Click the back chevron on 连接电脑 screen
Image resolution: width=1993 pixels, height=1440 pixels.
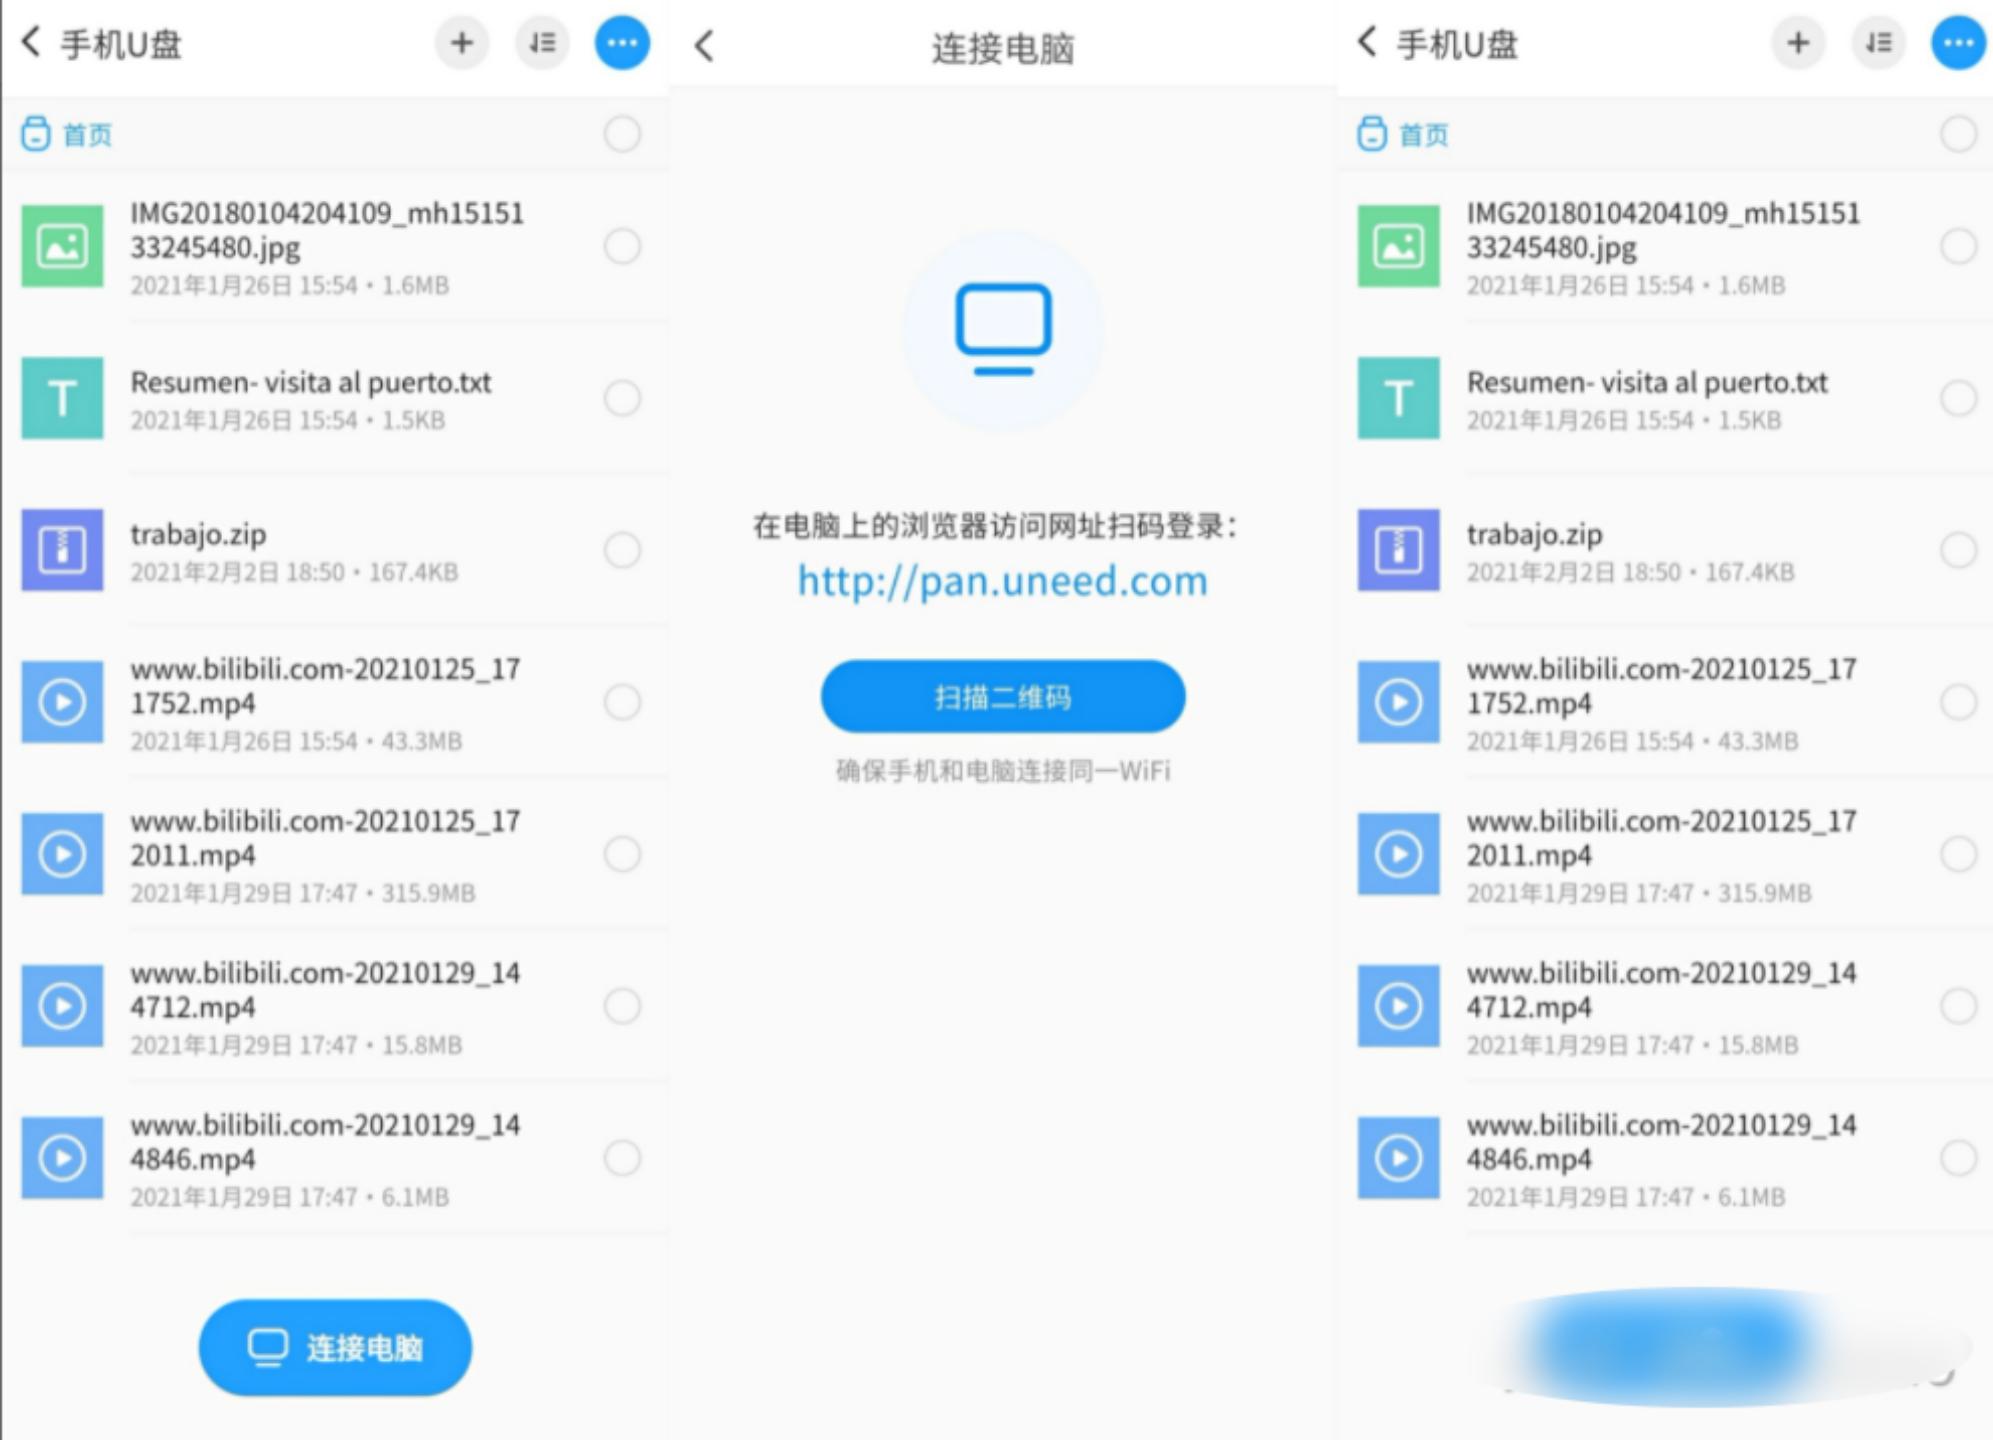[x=703, y=47]
